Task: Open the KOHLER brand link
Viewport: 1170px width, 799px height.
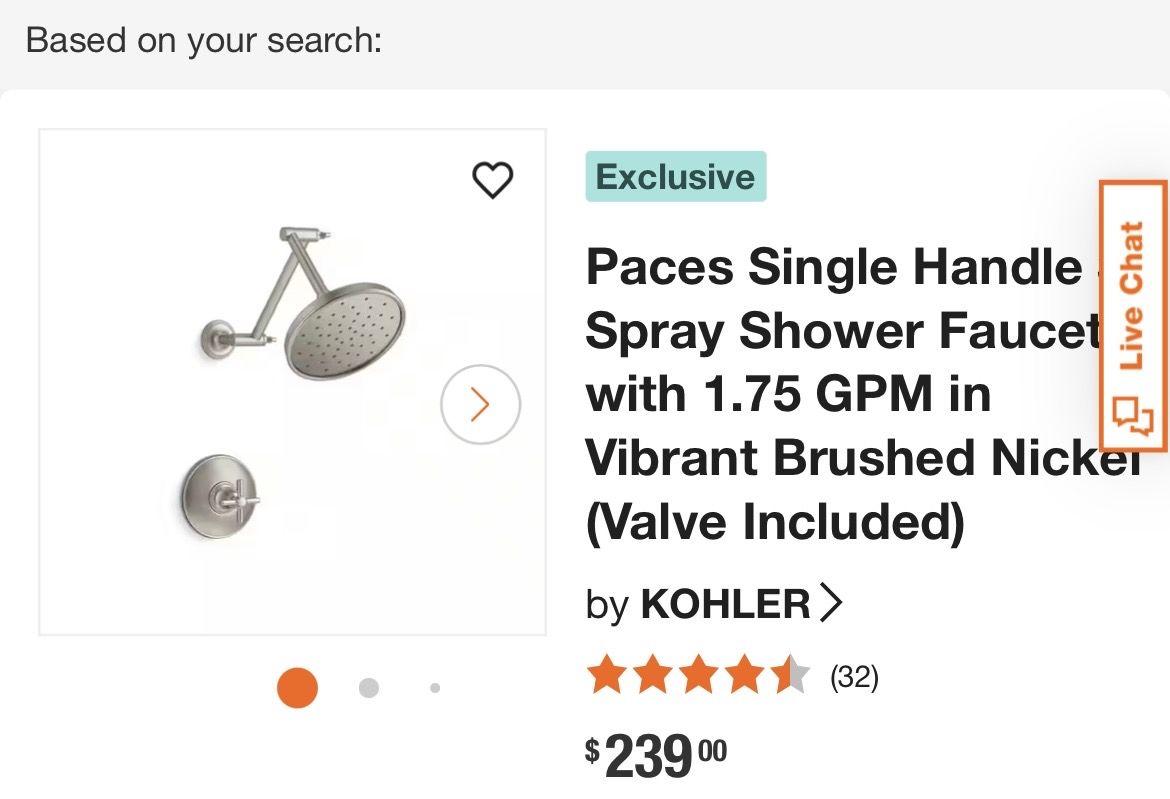Action: [724, 604]
